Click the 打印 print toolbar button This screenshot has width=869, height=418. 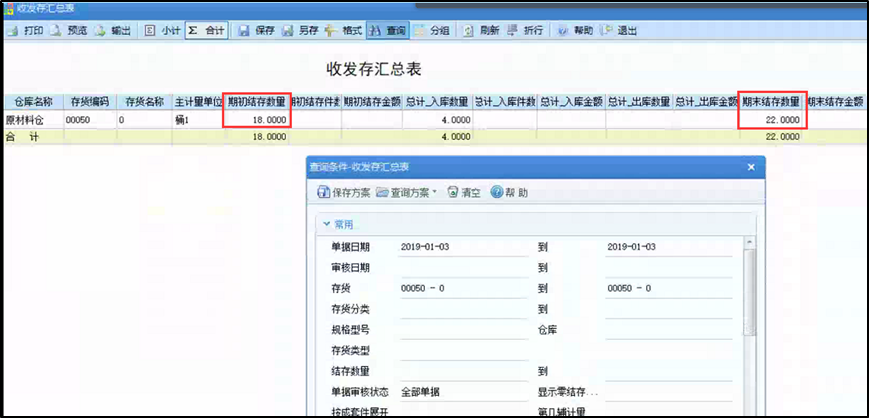(25, 31)
